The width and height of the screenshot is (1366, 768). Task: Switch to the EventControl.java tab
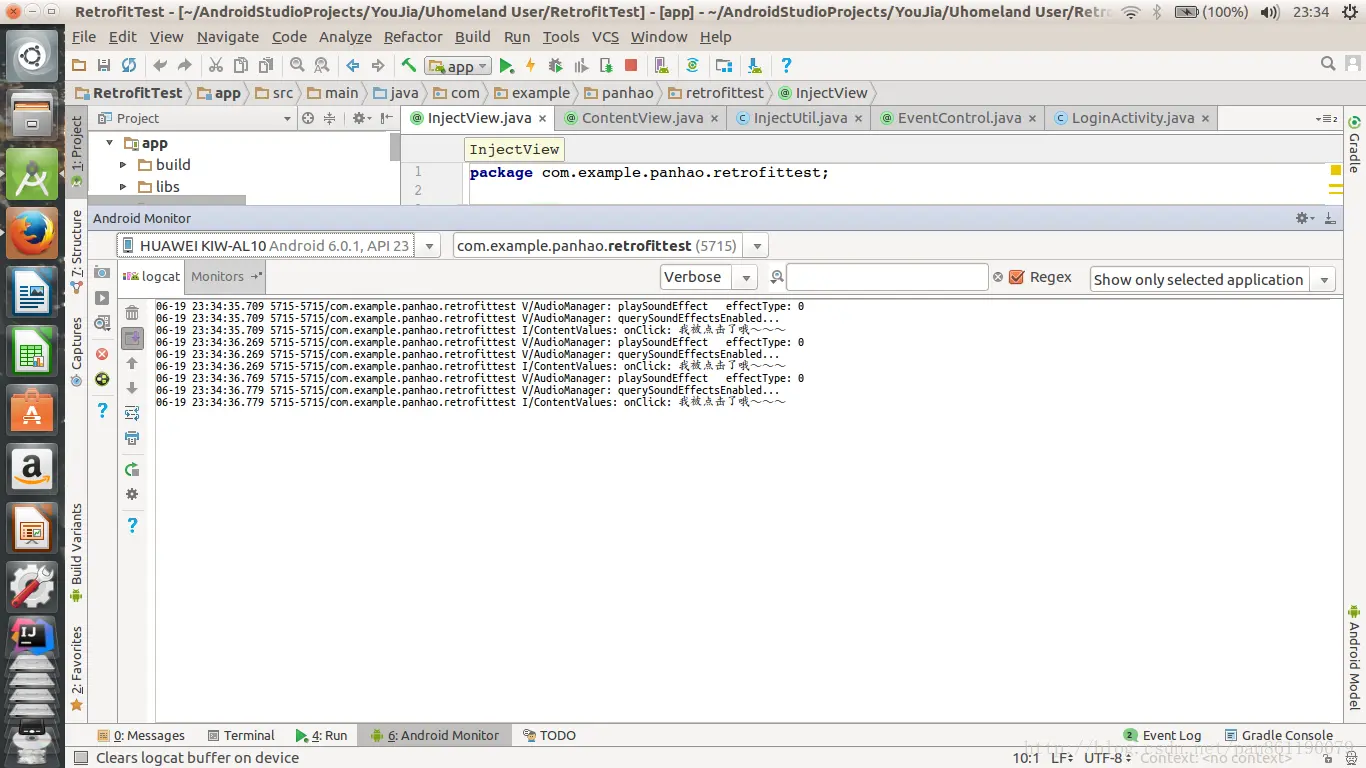[959, 118]
